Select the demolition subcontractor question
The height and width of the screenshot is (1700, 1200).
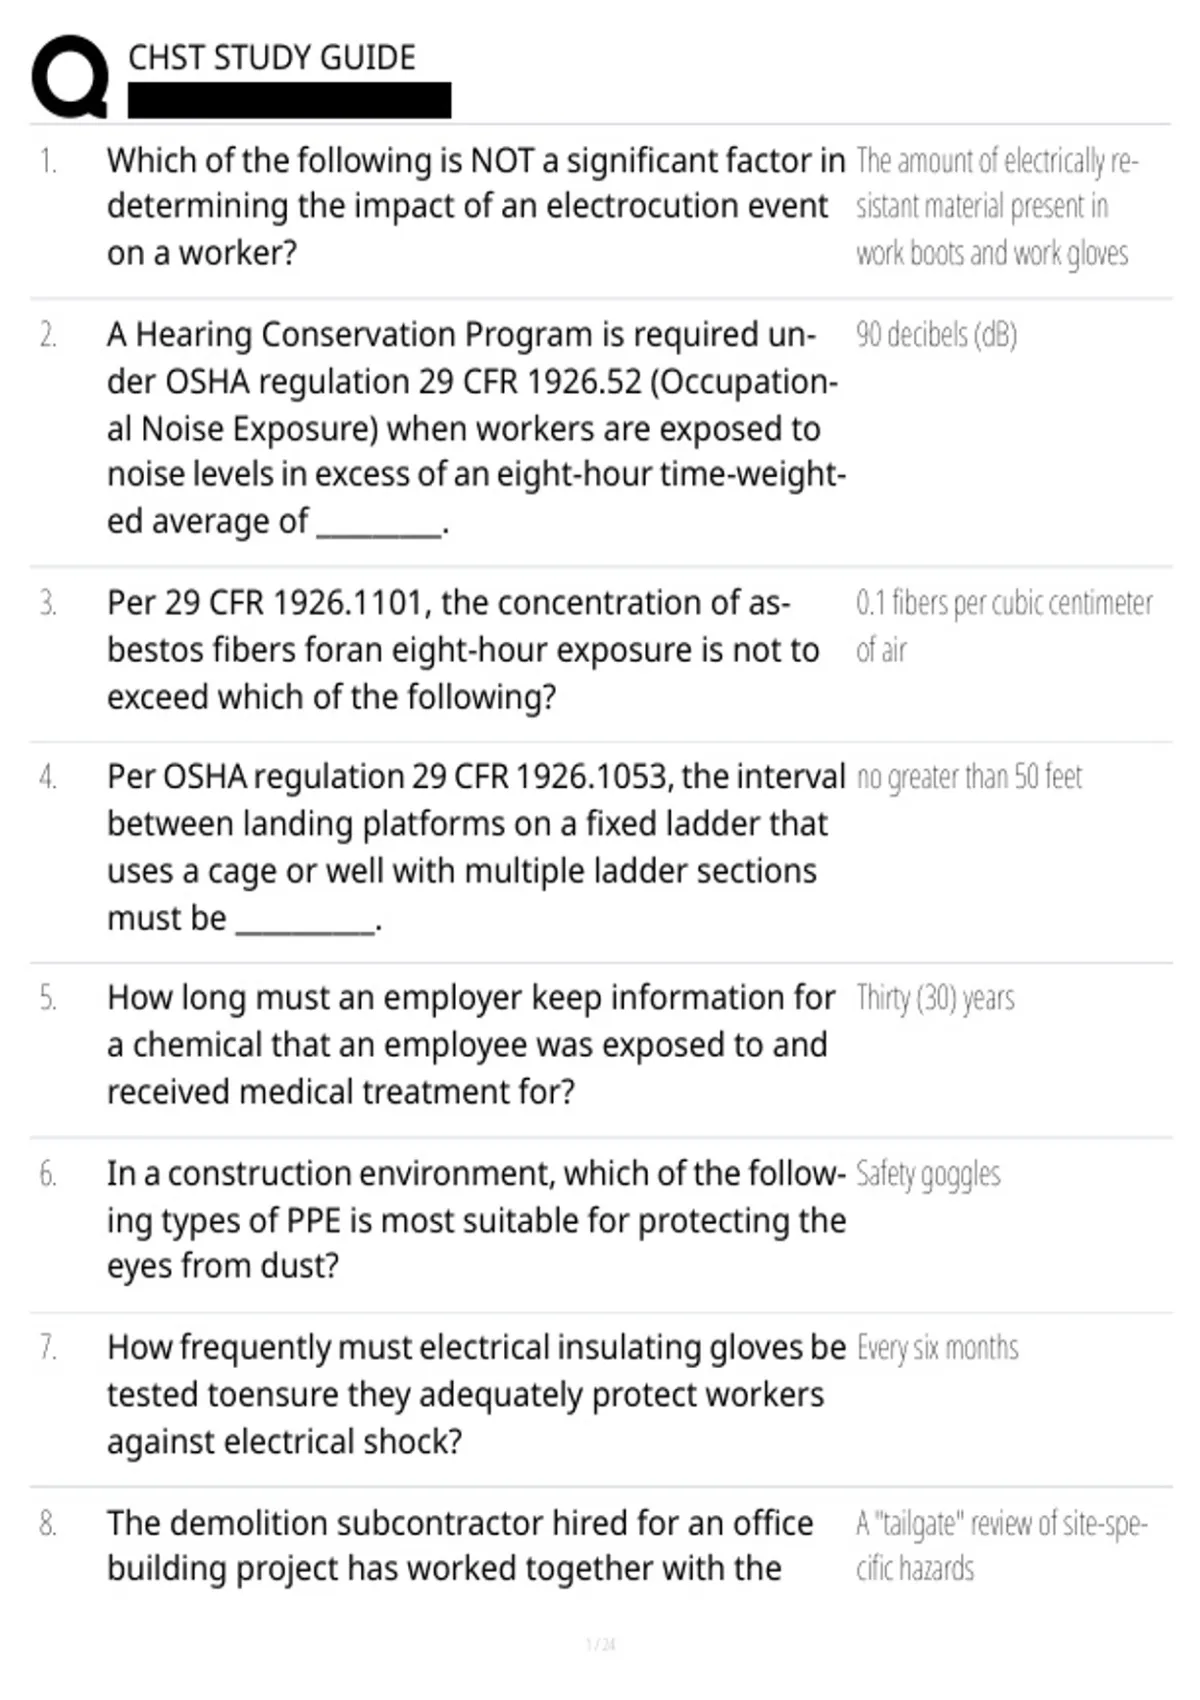(460, 1545)
